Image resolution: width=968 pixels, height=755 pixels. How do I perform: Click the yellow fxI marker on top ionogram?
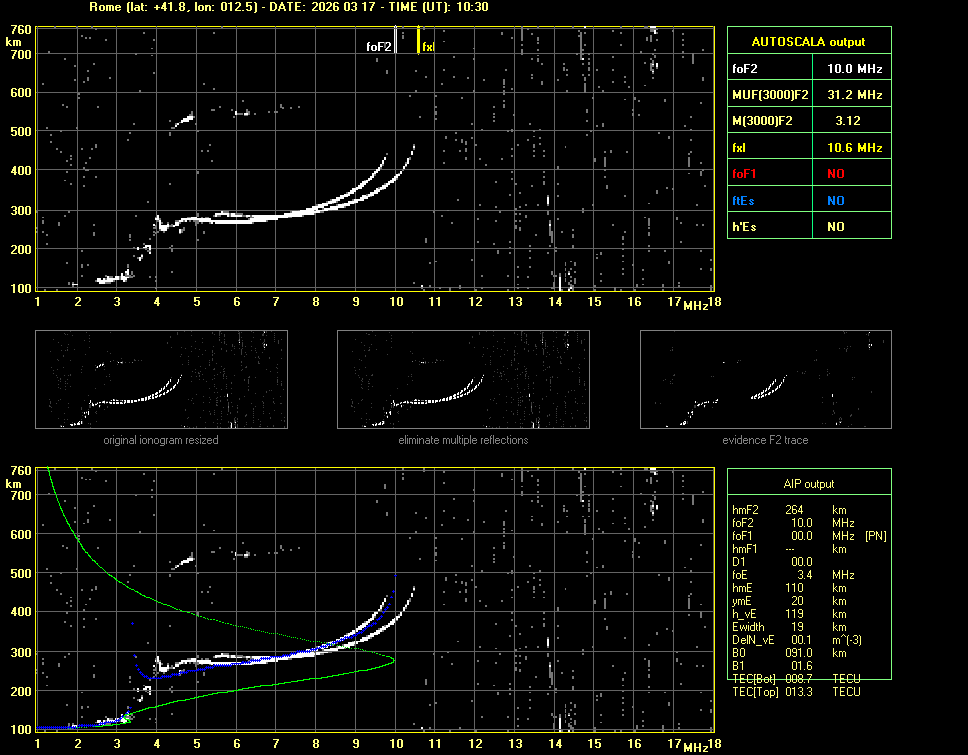click(x=418, y=41)
